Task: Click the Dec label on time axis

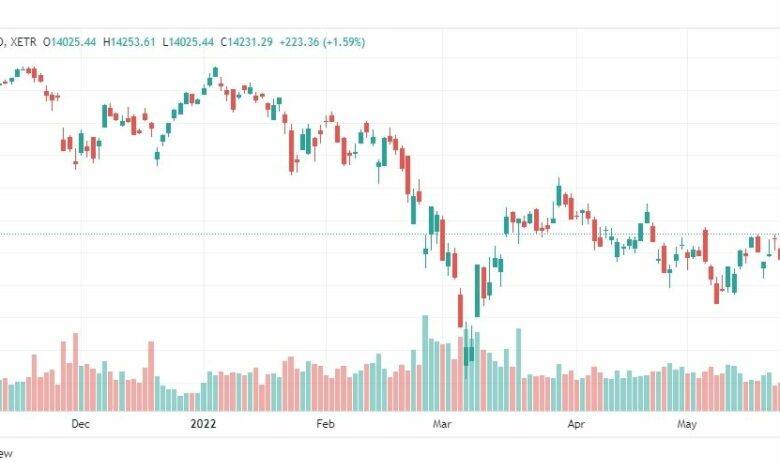Action: click(x=81, y=424)
